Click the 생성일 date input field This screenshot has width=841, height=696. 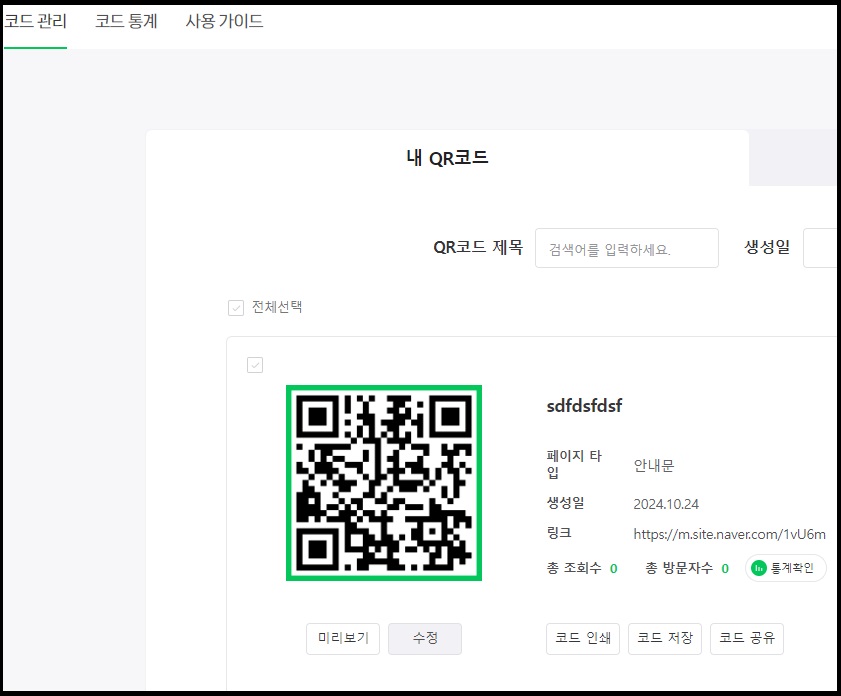tap(820, 248)
